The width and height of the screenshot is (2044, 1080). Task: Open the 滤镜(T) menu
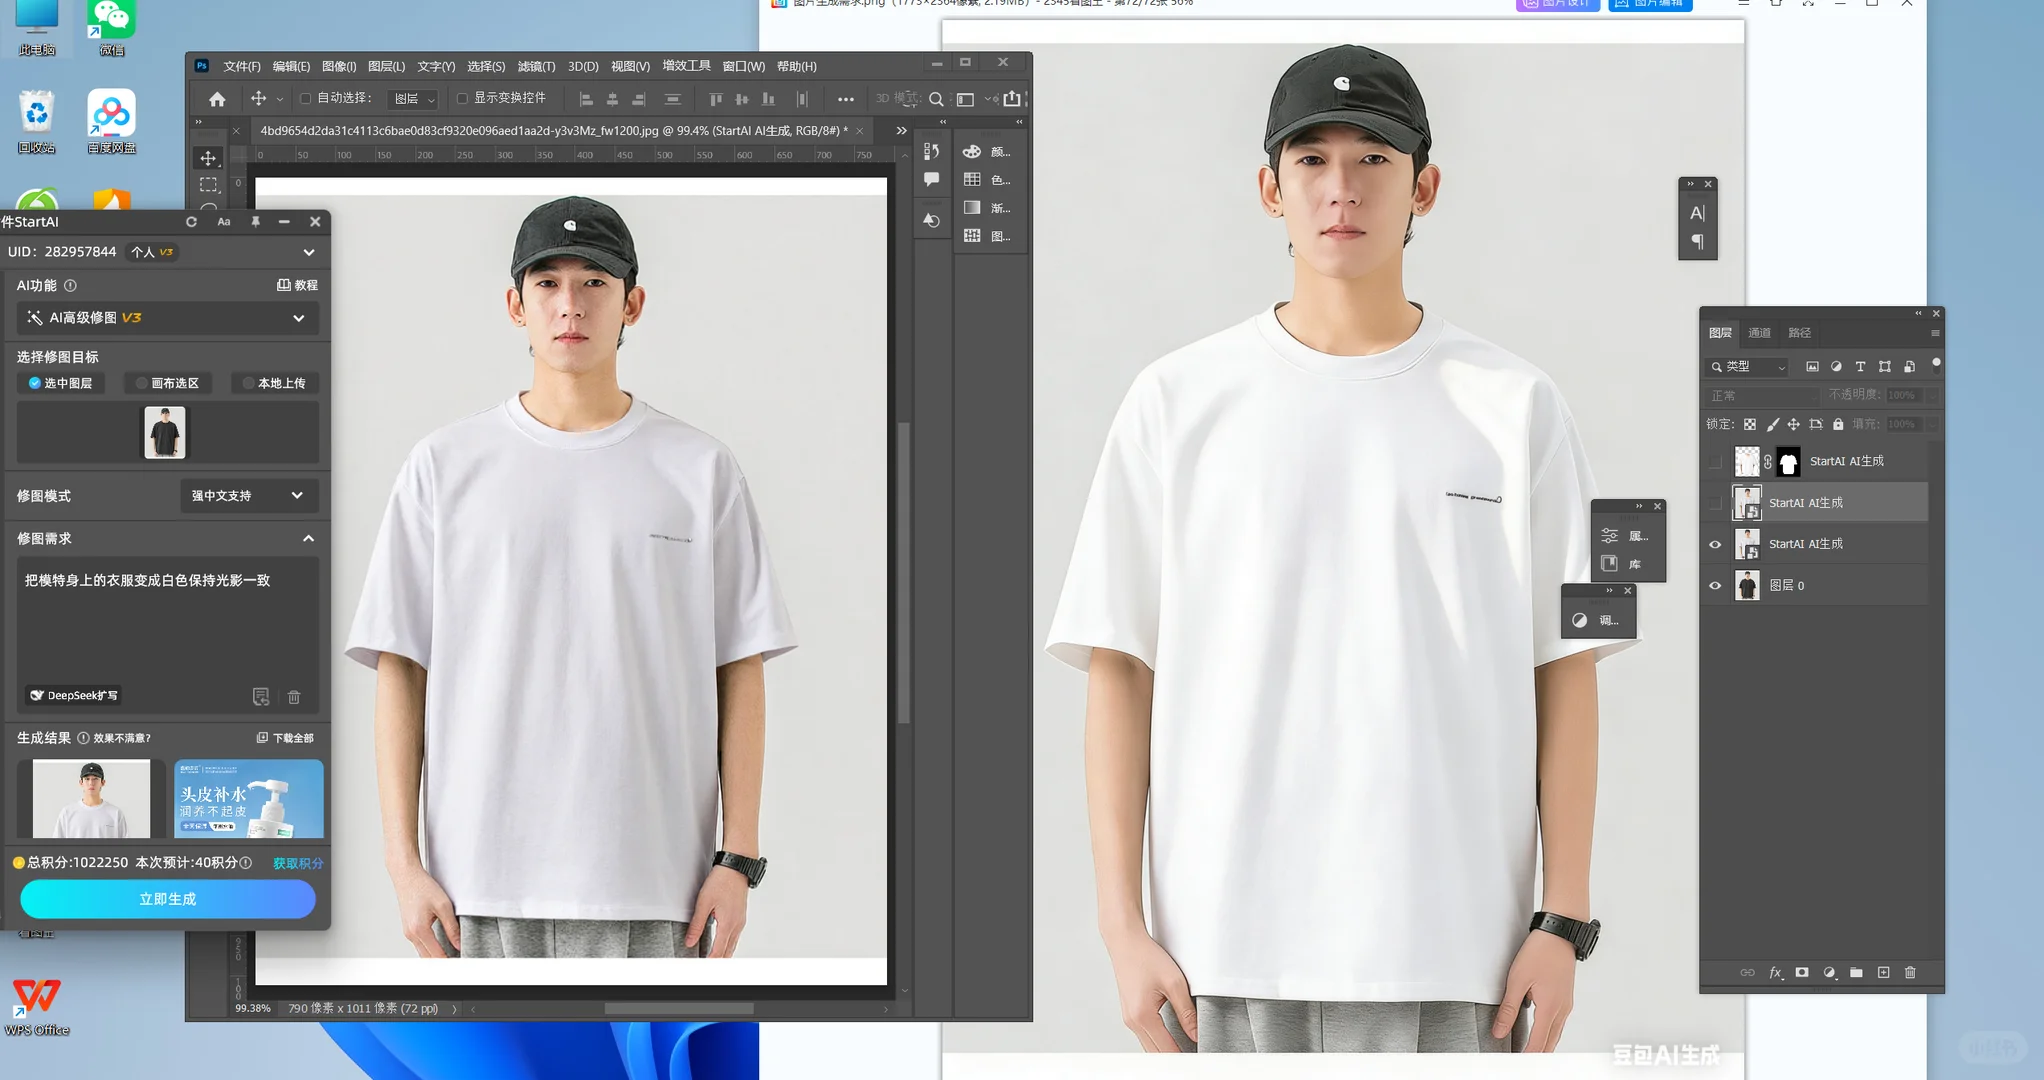(536, 66)
